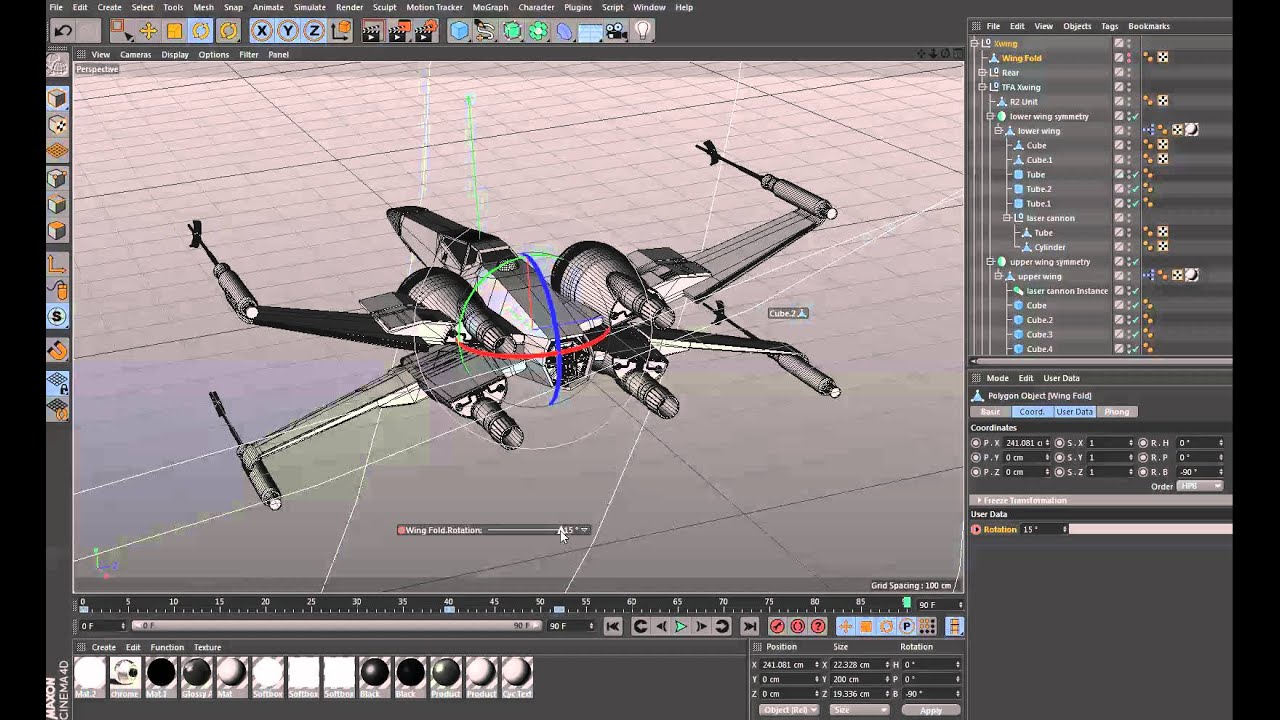The image size is (1280, 720).
Task: Toggle Position keyframe recording icon
Action: pos(845,626)
